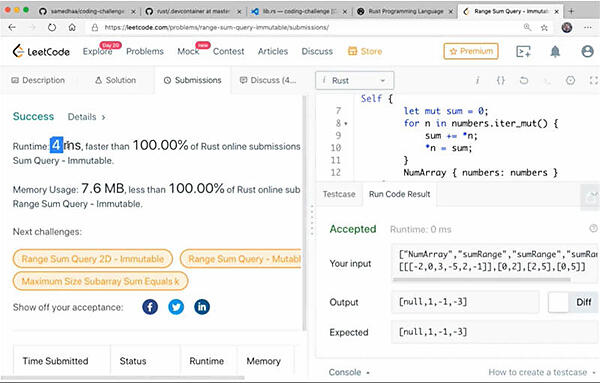Enter fullscreen editor mode icon

[593, 80]
